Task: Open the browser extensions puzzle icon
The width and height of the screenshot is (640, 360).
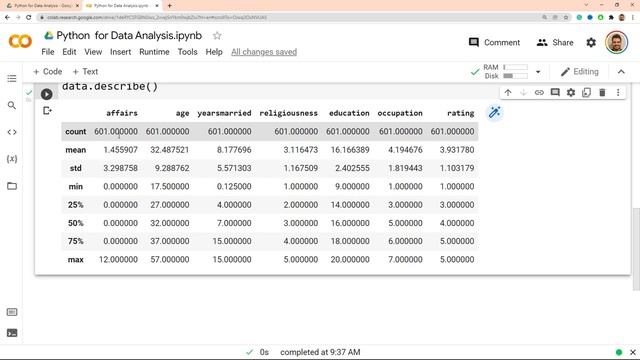Action: pos(611,18)
